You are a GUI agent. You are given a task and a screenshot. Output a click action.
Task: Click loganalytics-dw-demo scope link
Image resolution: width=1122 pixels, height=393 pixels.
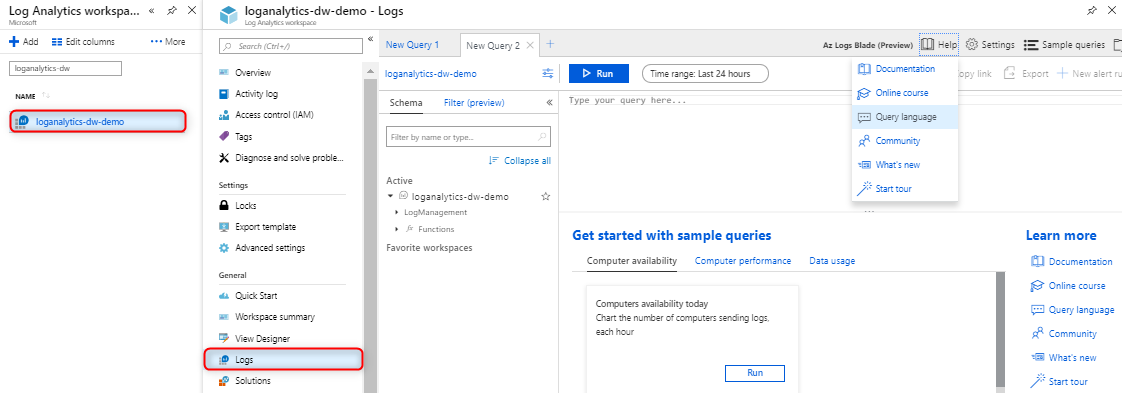431,73
